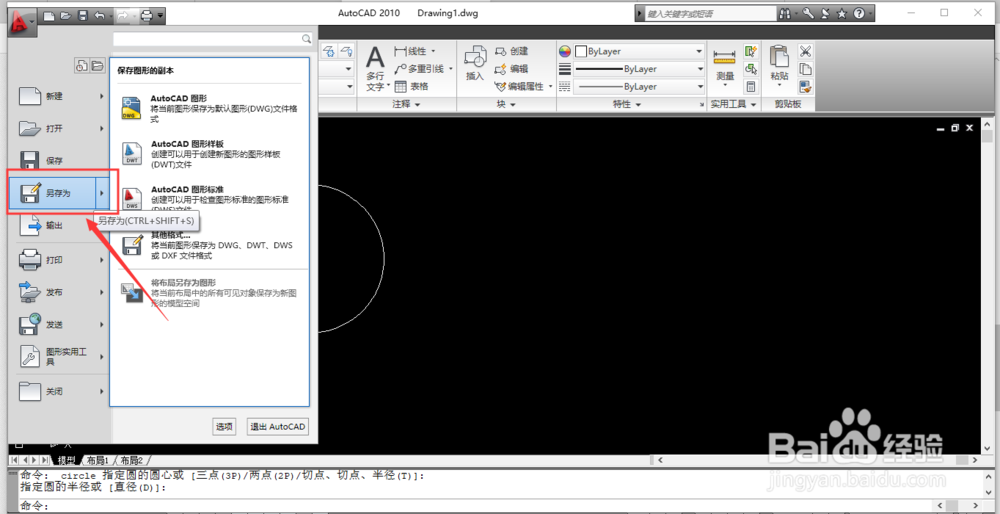Expand the 特性 properties panel
1000x514 pixels.
tap(626, 104)
